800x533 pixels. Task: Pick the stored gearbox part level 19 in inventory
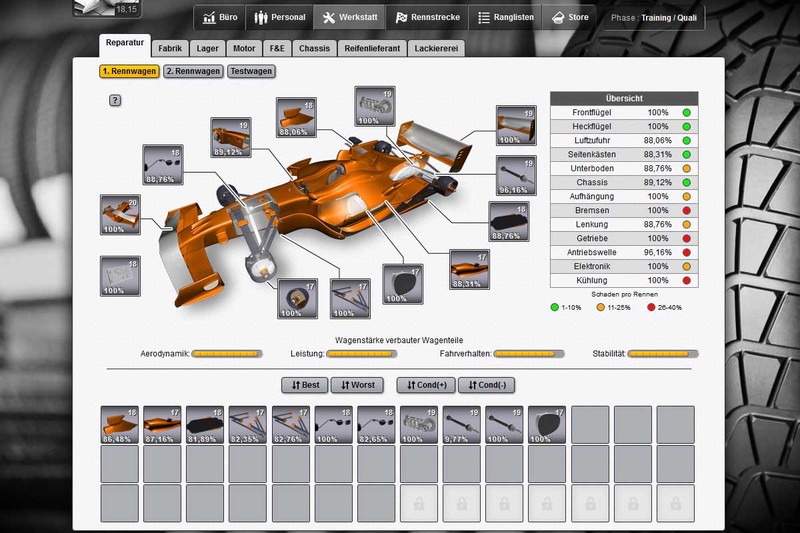[x=419, y=425]
